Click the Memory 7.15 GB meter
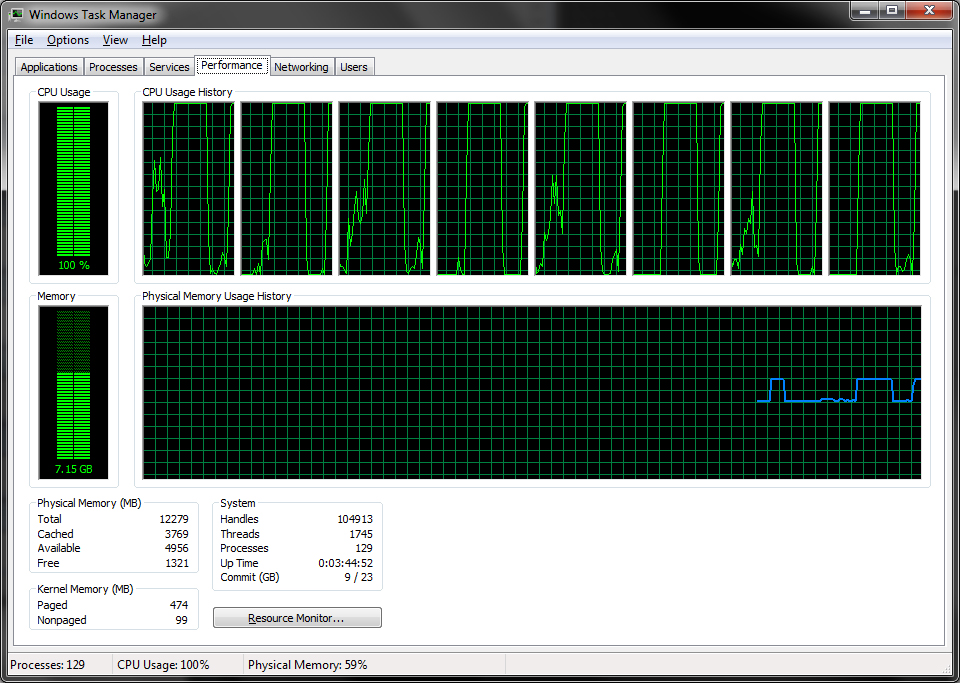Image resolution: width=960 pixels, height=683 pixels. pos(73,392)
